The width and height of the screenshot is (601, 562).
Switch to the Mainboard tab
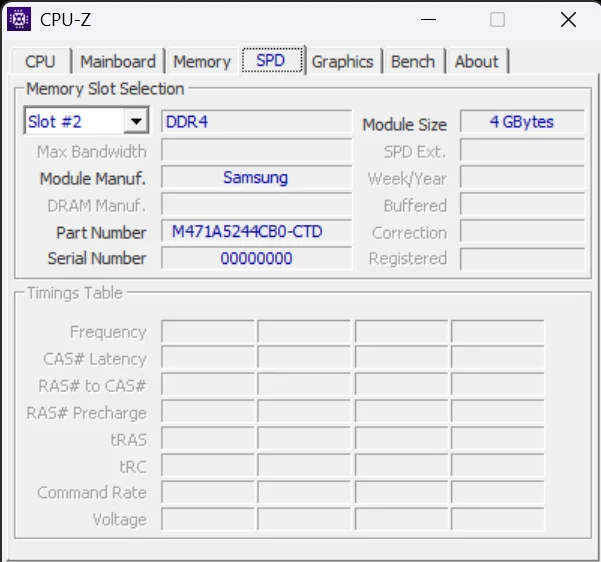[118, 61]
